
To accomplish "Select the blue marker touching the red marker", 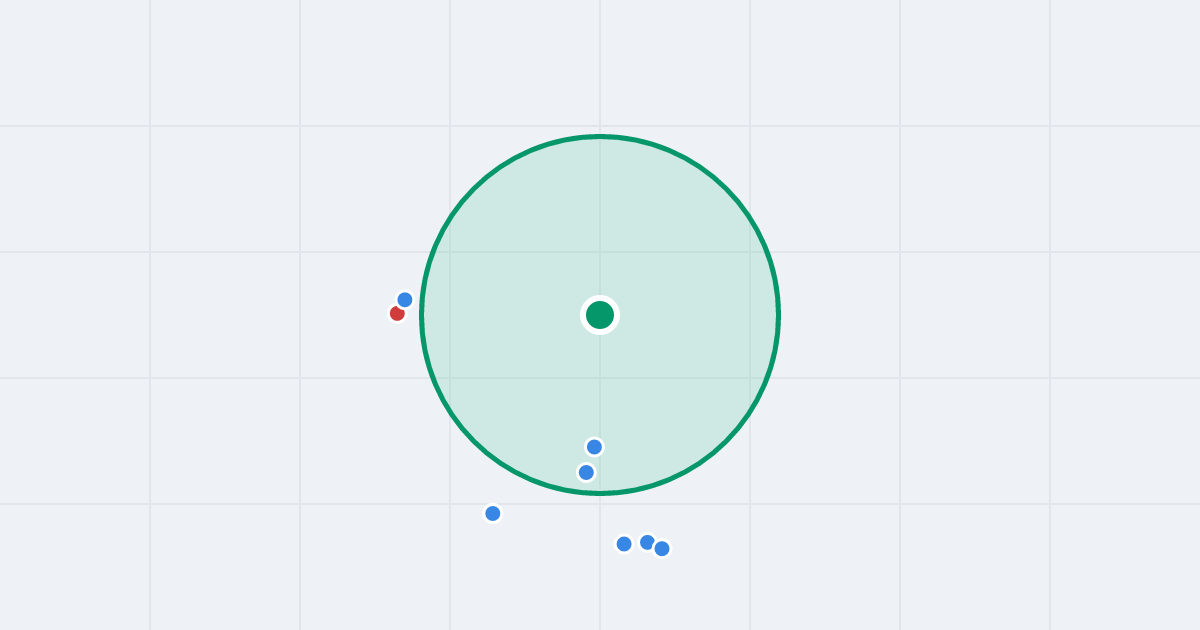I will (405, 300).
